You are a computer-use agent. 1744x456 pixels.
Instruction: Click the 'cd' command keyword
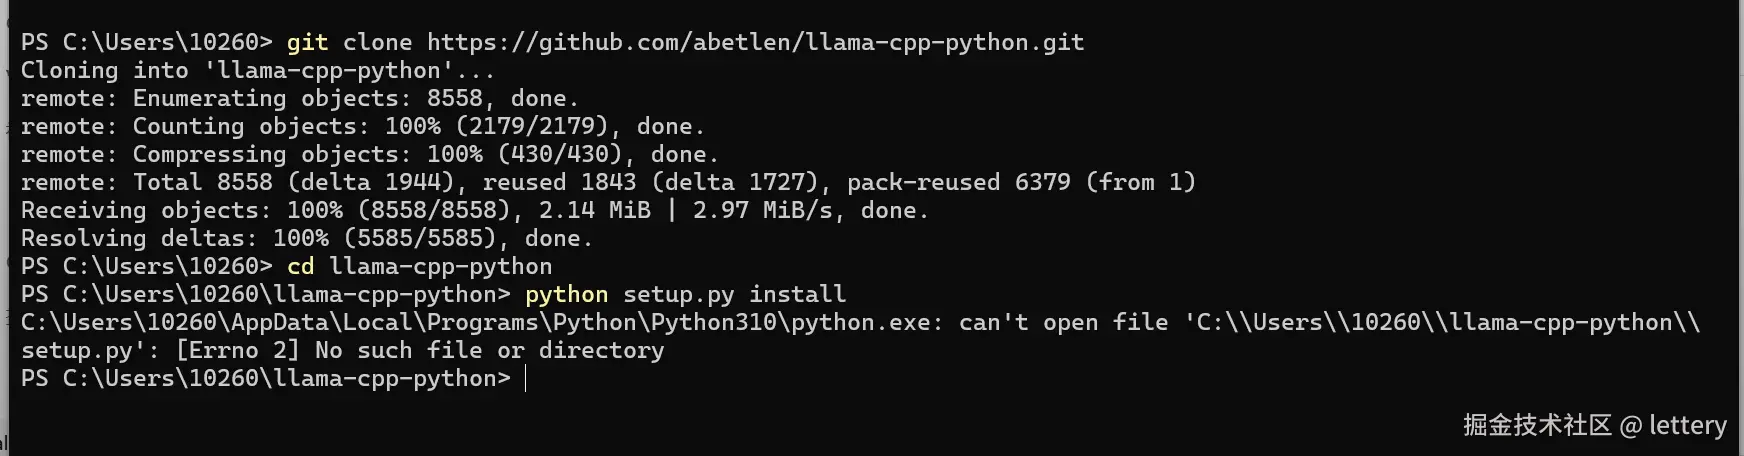pyautogui.click(x=300, y=266)
